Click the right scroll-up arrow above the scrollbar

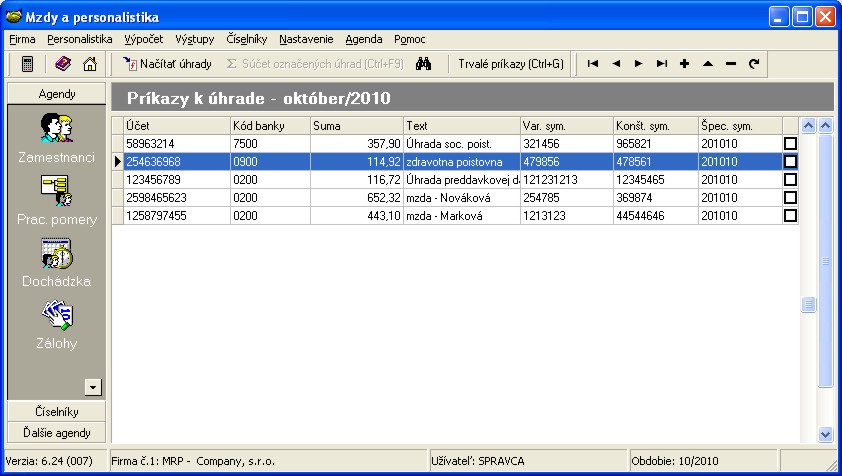coord(825,126)
